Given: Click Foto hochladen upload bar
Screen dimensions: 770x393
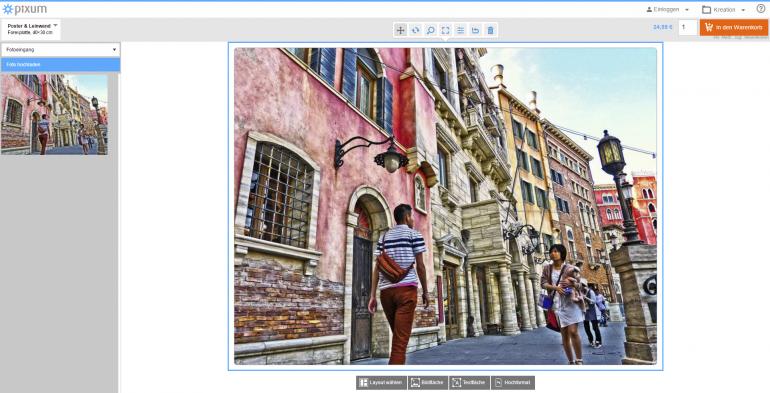Looking at the screenshot, I should [x=60, y=65].
